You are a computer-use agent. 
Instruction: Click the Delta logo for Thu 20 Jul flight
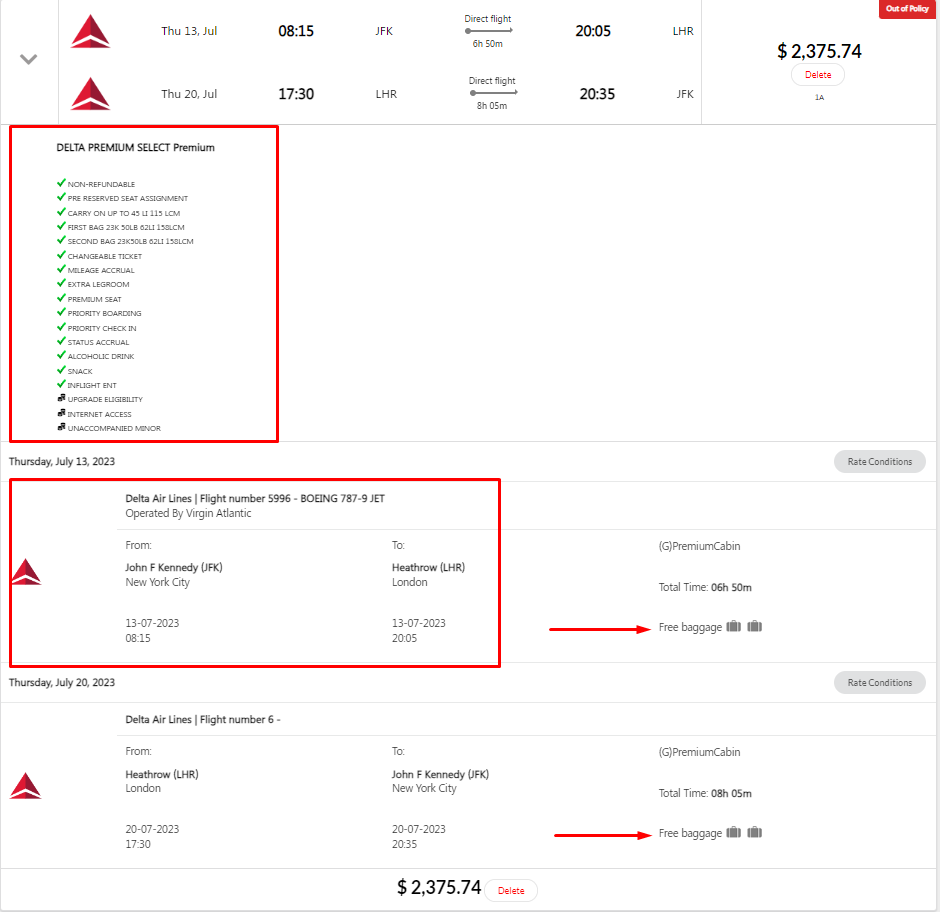point(90,94)
